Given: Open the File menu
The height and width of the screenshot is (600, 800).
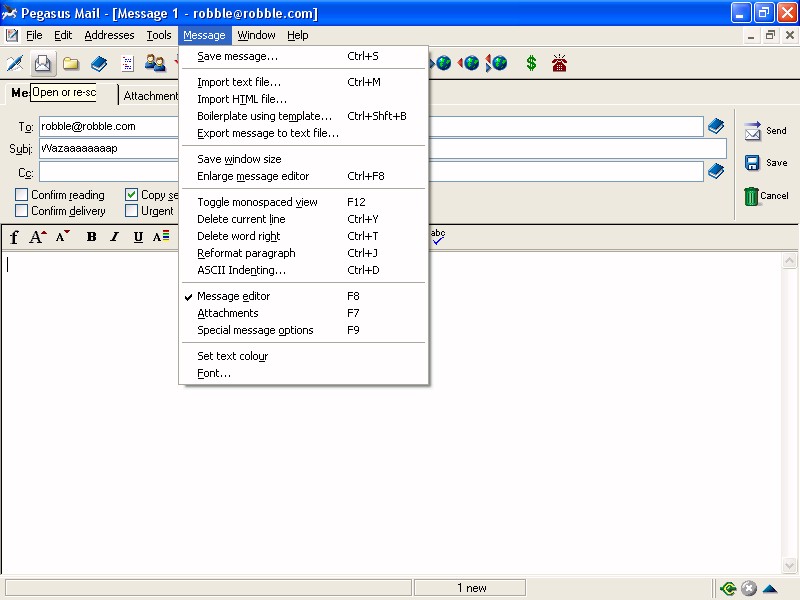Looking at the screenshot, I should [34, 35].
